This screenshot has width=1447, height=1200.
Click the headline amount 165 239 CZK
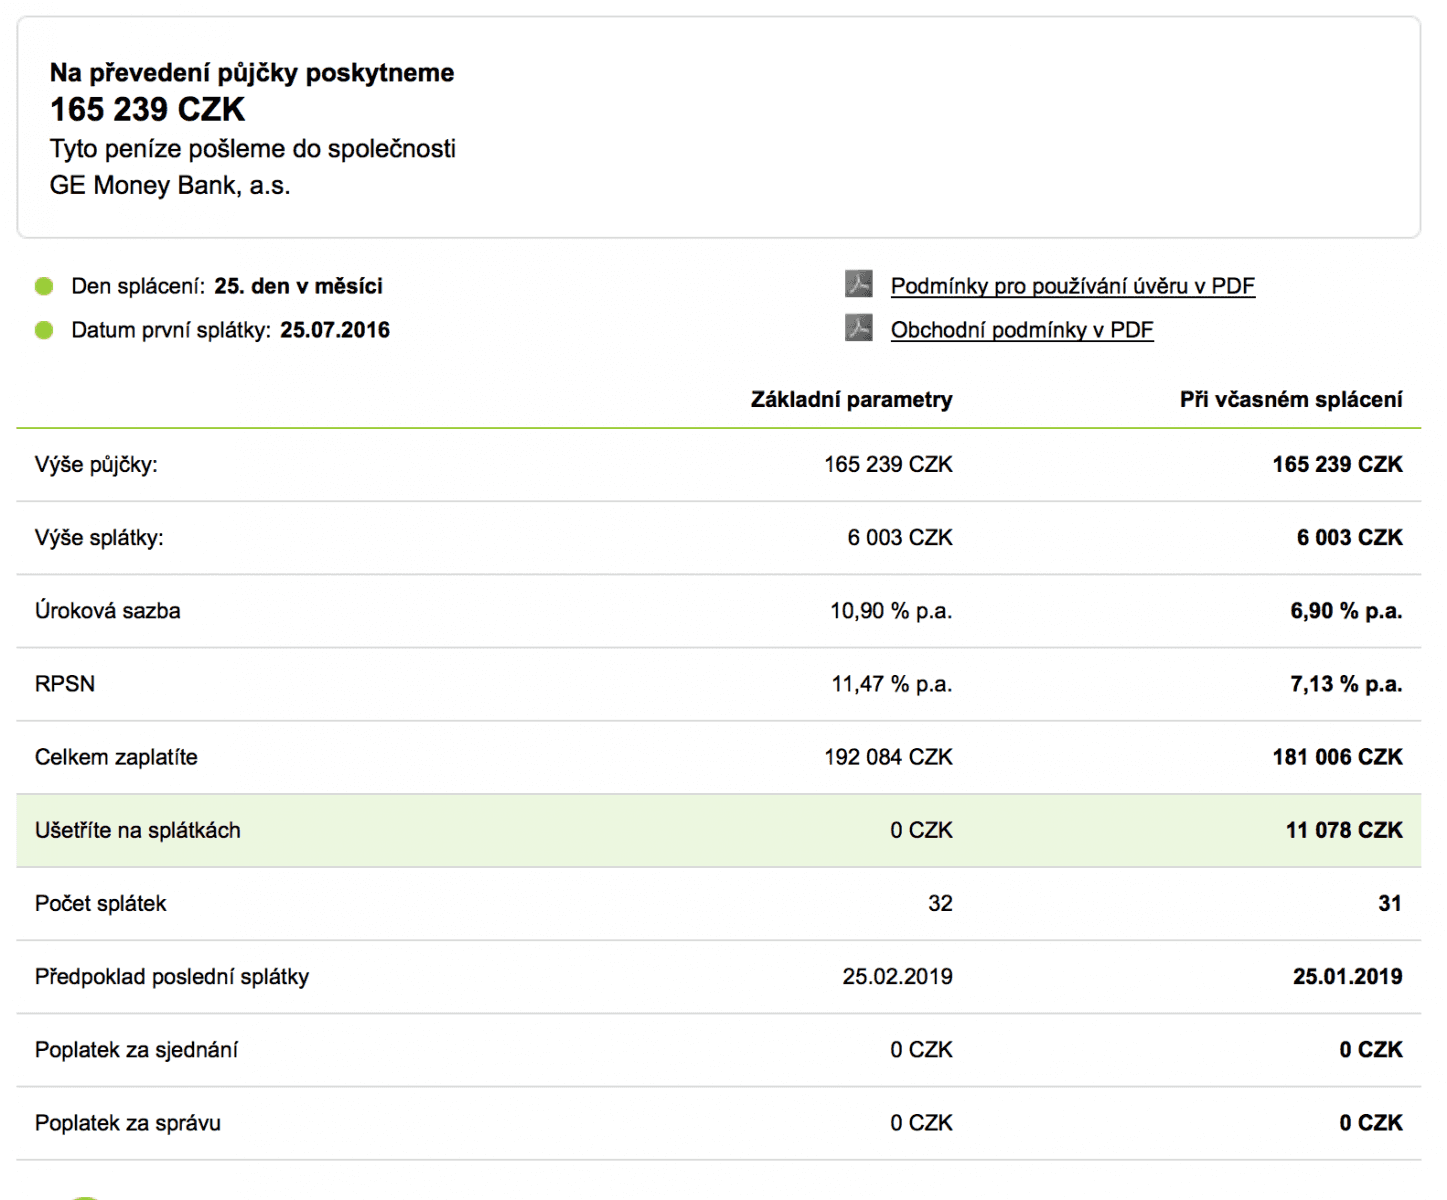point(147,109)
